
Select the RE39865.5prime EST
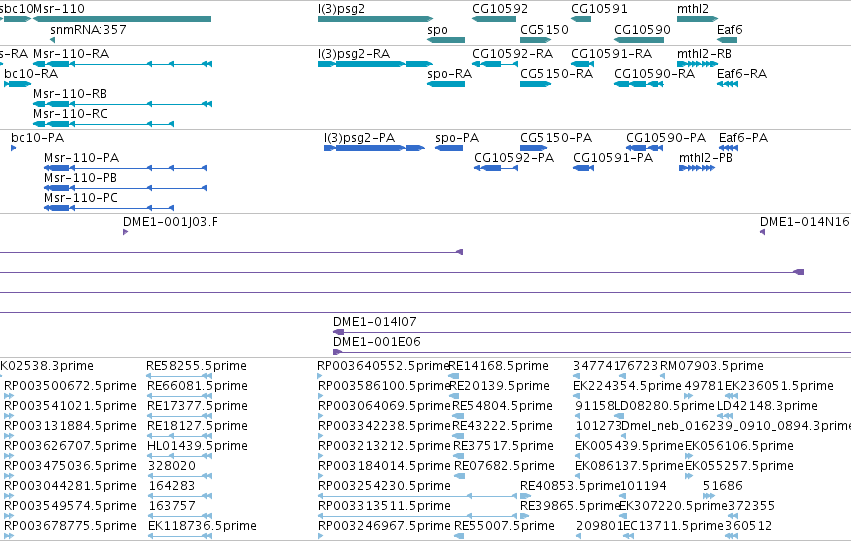525,516
